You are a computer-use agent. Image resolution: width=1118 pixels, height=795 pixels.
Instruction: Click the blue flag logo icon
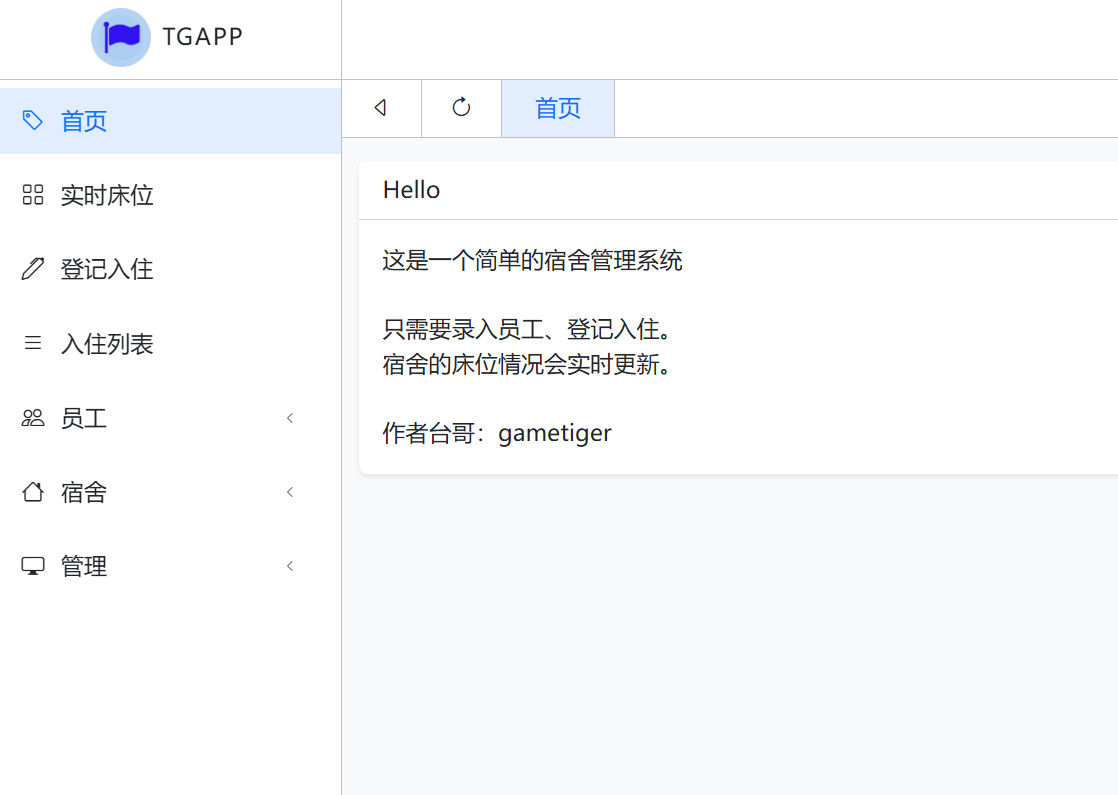coord(120,37)
